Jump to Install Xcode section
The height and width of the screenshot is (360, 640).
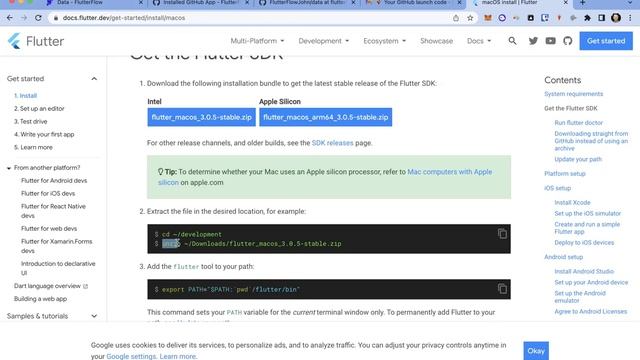pyautogui.click(x=572, y=202)
